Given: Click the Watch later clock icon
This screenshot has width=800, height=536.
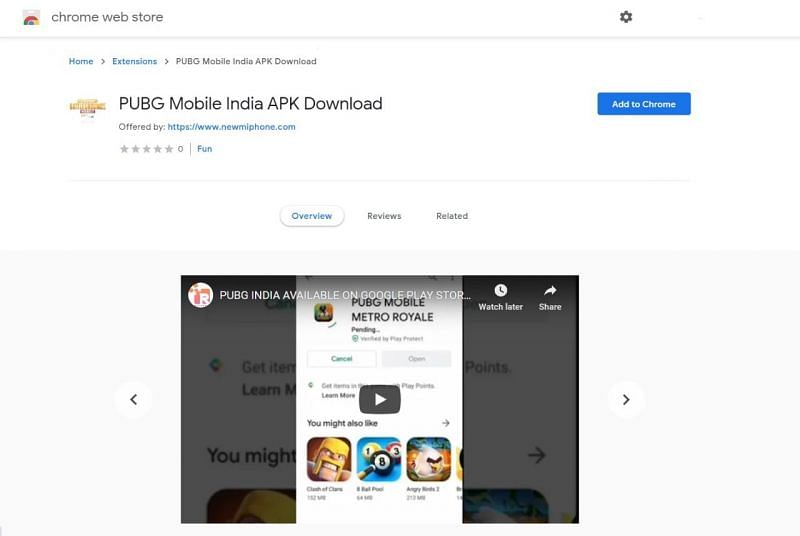Looking at the screenshot, I should click(501, 290).
